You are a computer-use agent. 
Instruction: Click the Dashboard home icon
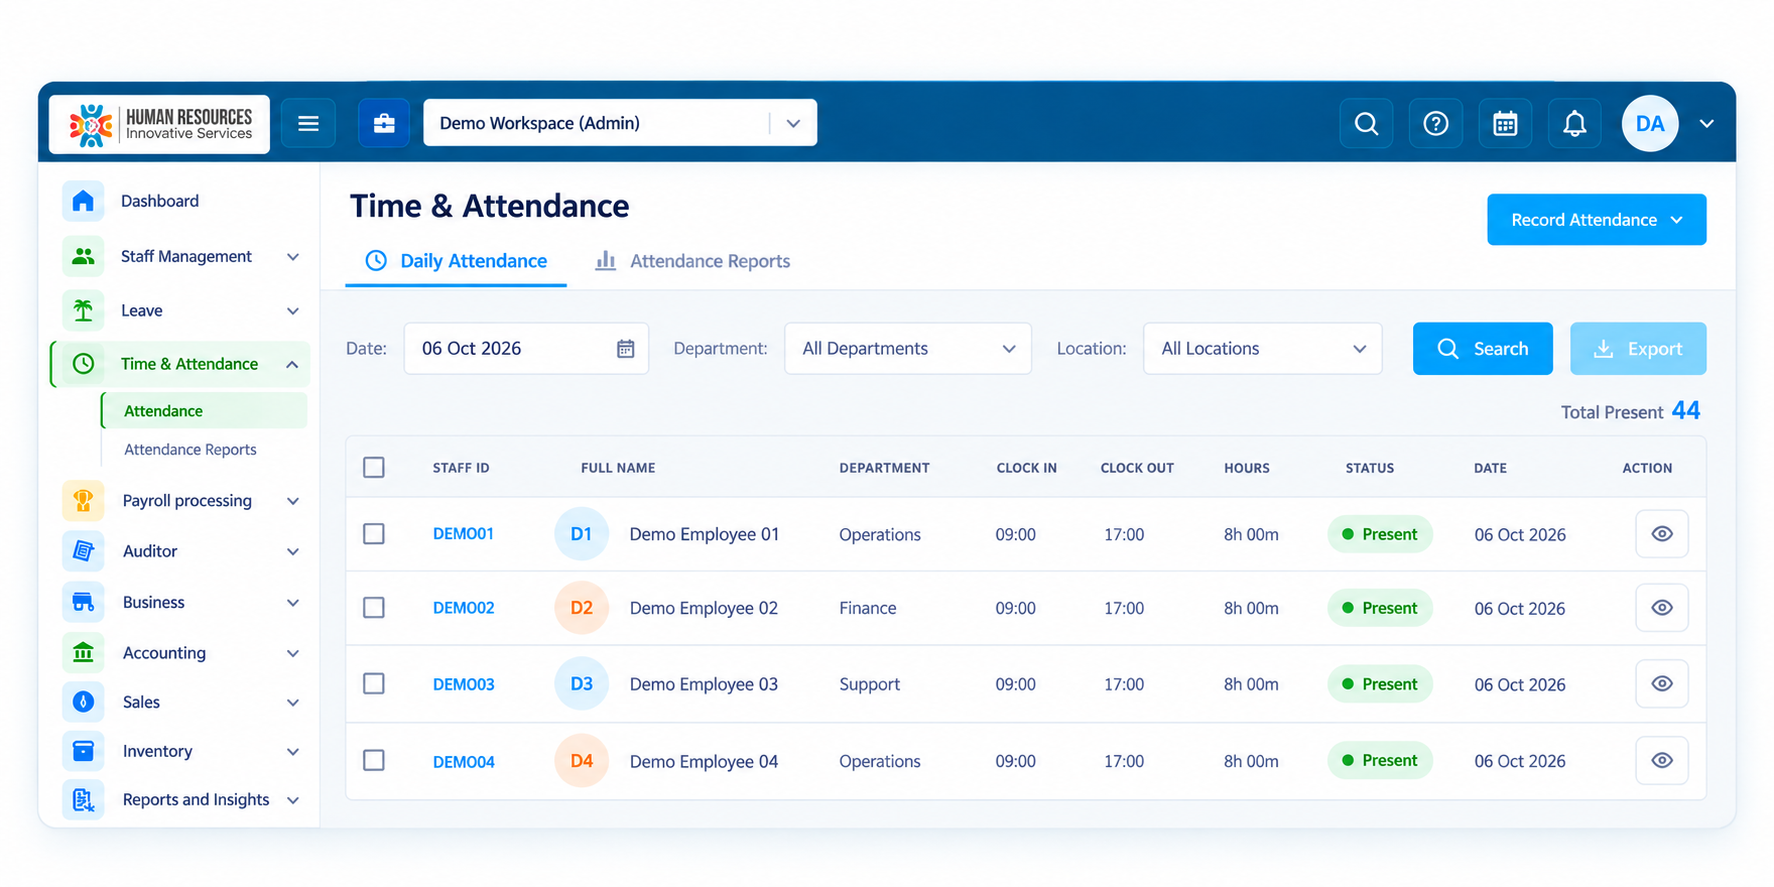click(x=83, y=201)
